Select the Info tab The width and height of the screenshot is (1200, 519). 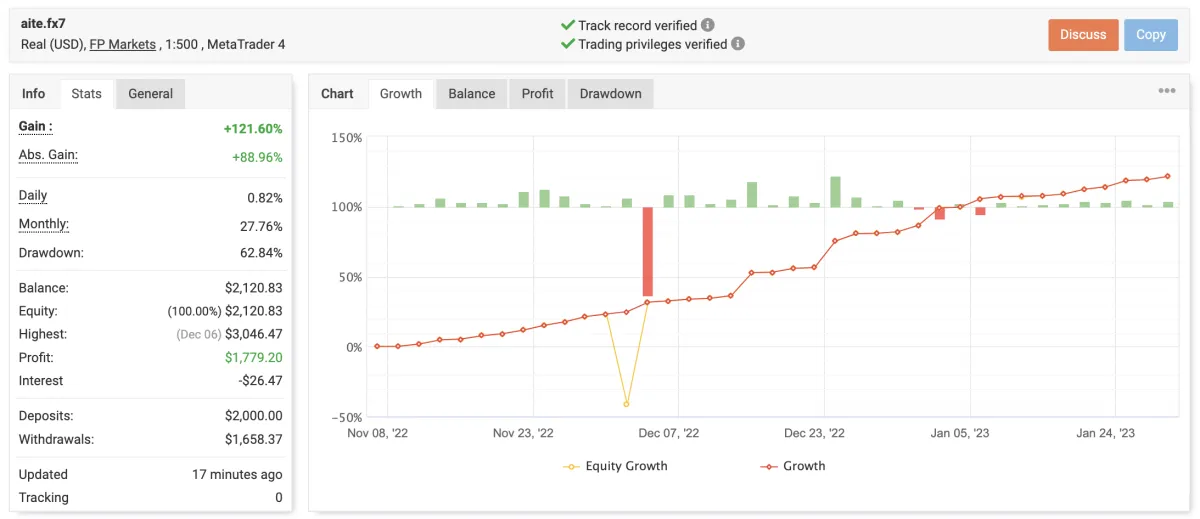[34, 94]
